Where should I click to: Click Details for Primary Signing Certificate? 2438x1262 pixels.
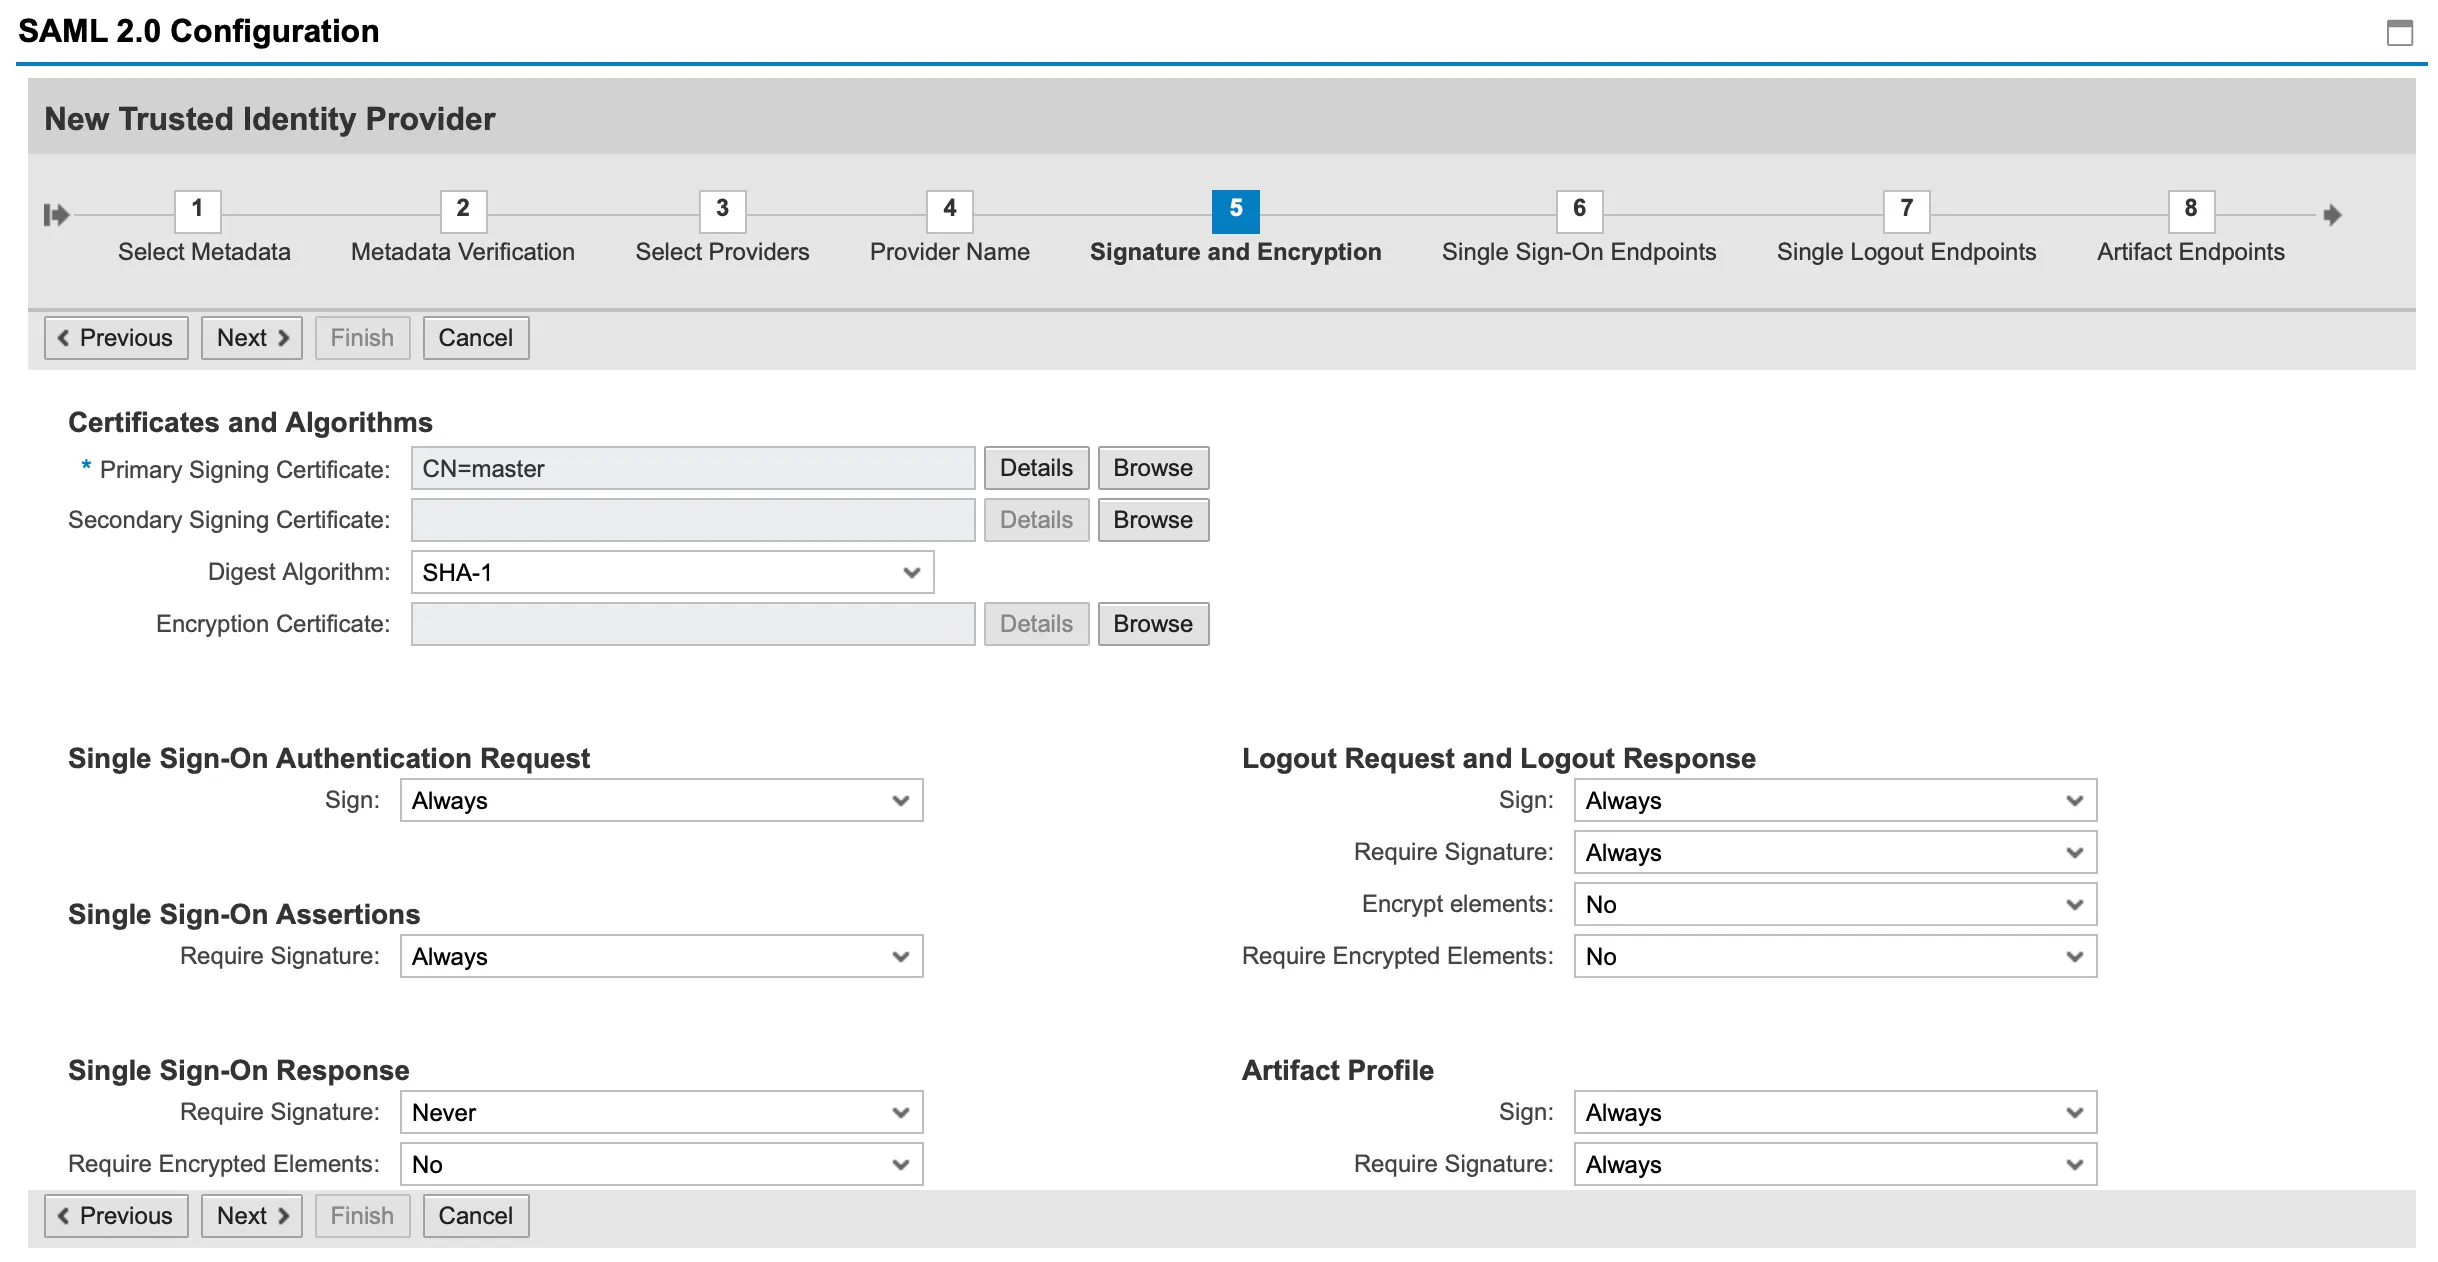tap(1036, 468)
